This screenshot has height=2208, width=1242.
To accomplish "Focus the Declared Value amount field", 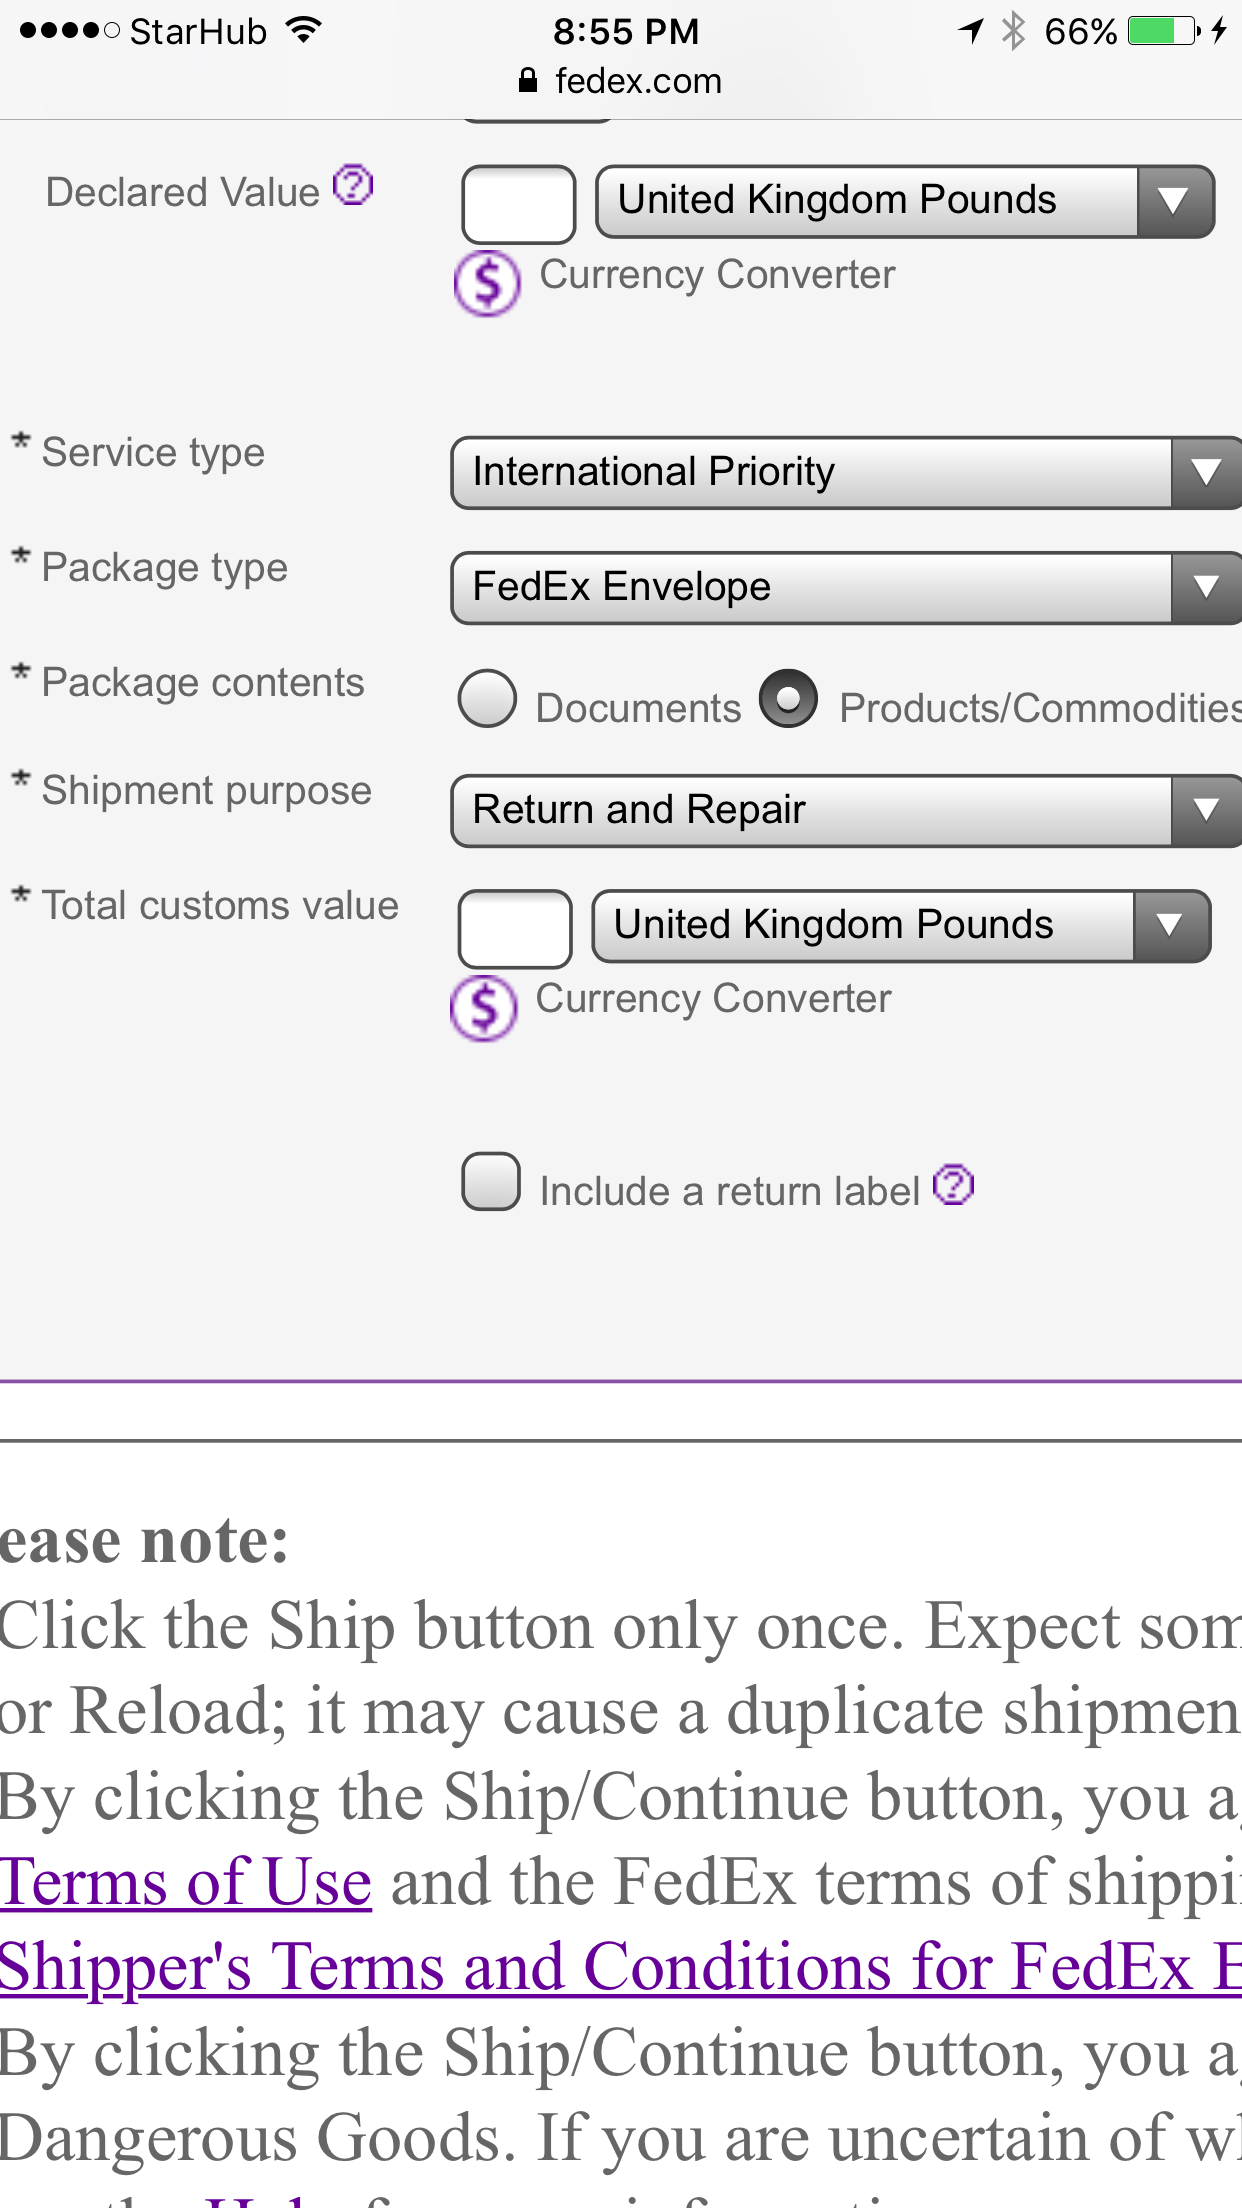I will (x=518, y=204).
